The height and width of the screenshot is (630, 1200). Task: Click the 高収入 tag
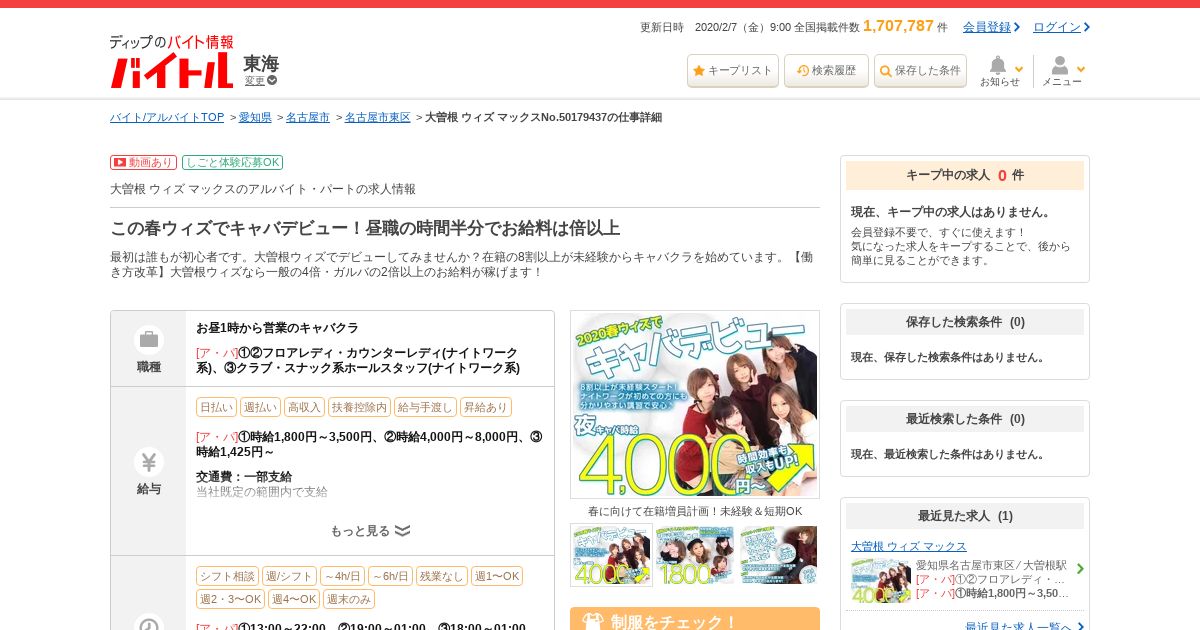coord(304,407)
